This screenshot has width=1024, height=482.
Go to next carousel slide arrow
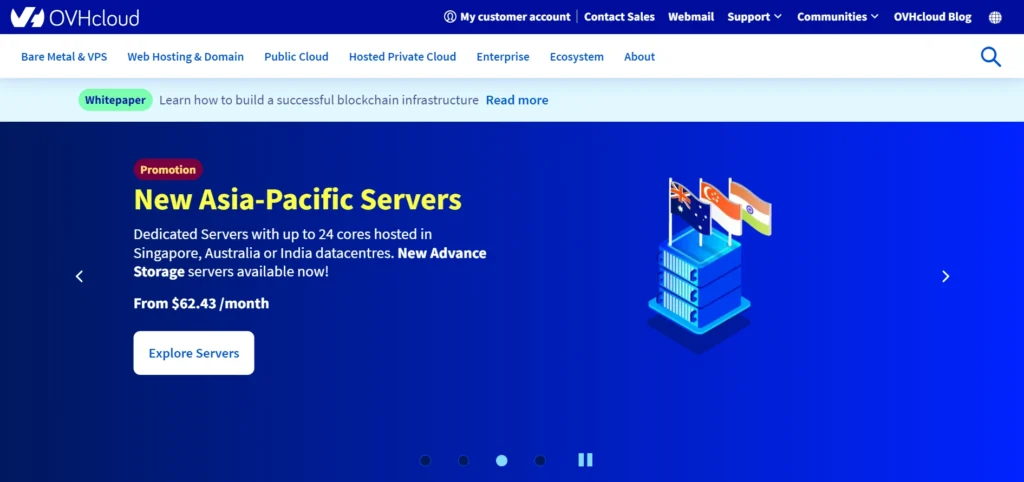coord(945,276)
